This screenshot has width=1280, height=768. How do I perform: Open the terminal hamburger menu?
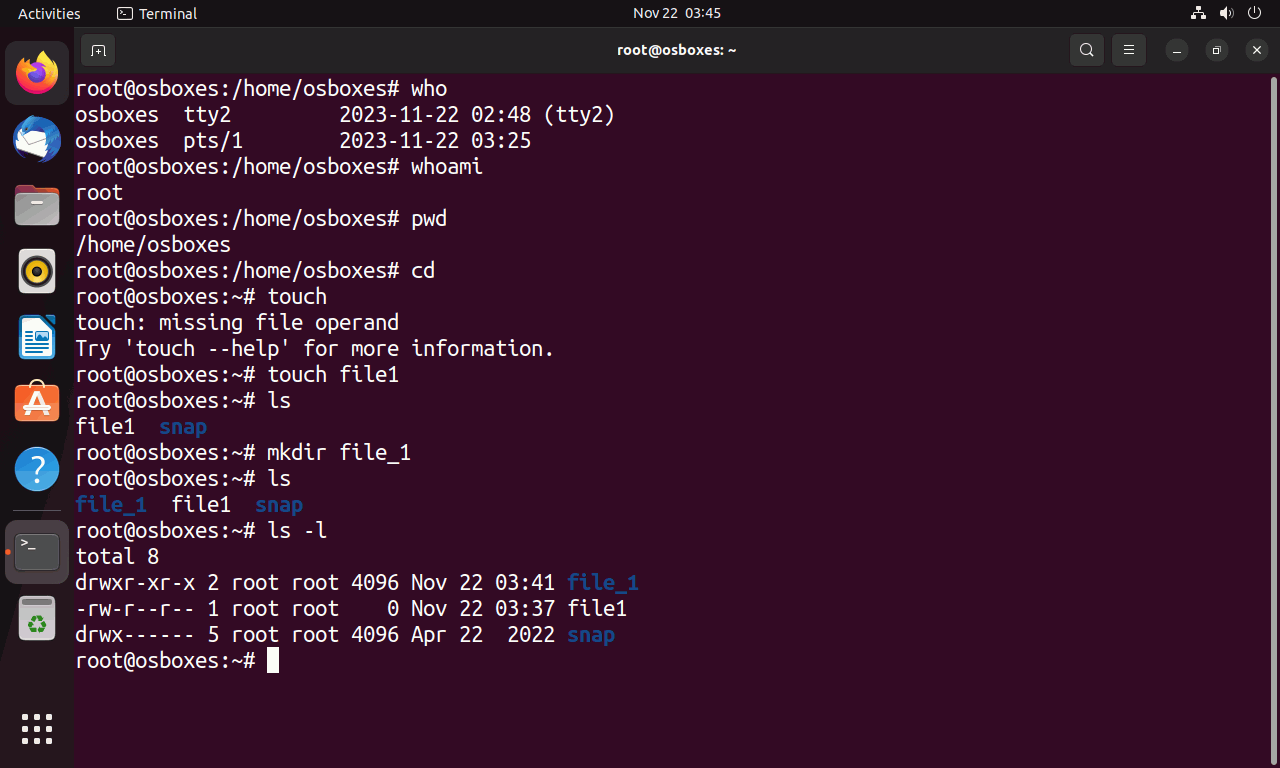point(1129,50)
